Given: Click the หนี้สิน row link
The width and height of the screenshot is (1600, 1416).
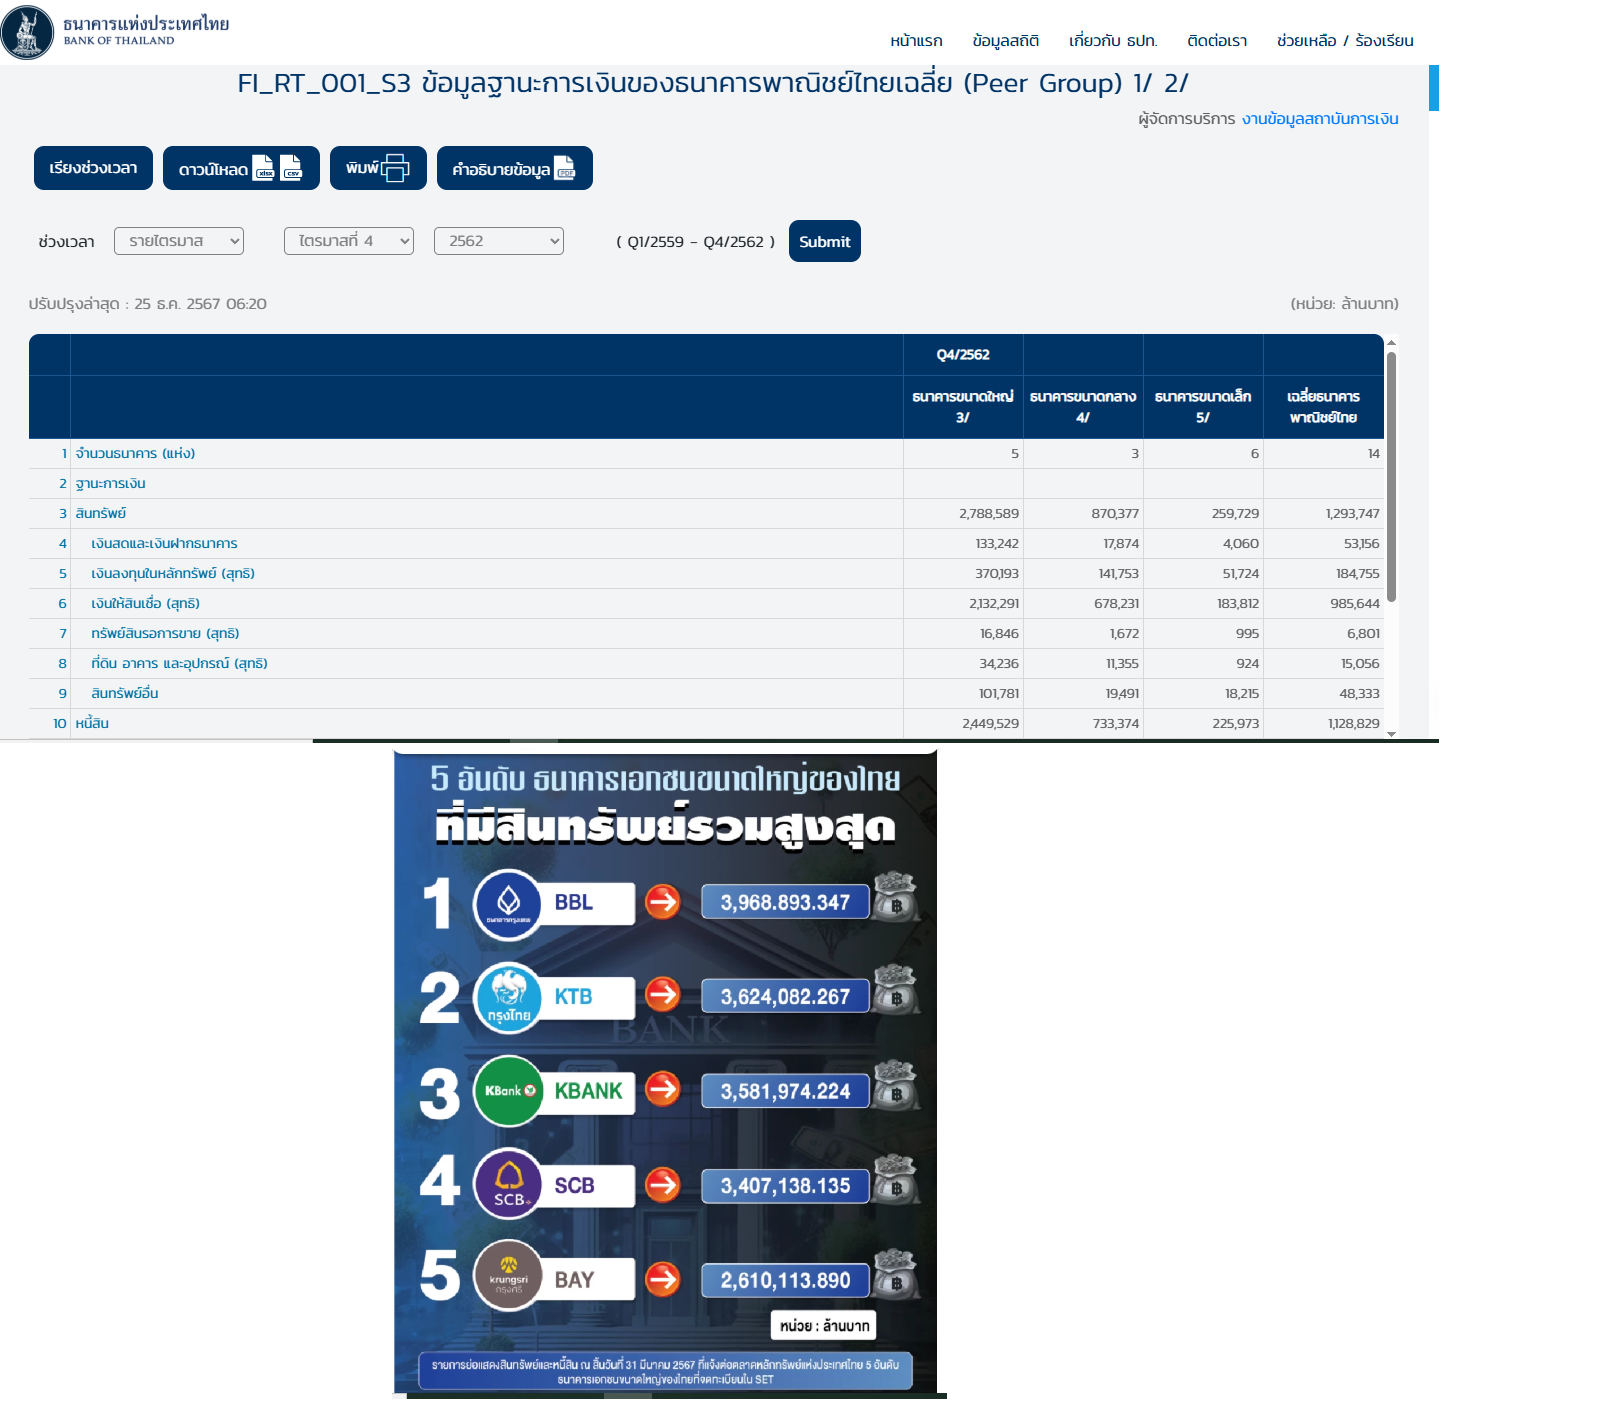Looking at the screenshot, I should [x=92, y=723].
